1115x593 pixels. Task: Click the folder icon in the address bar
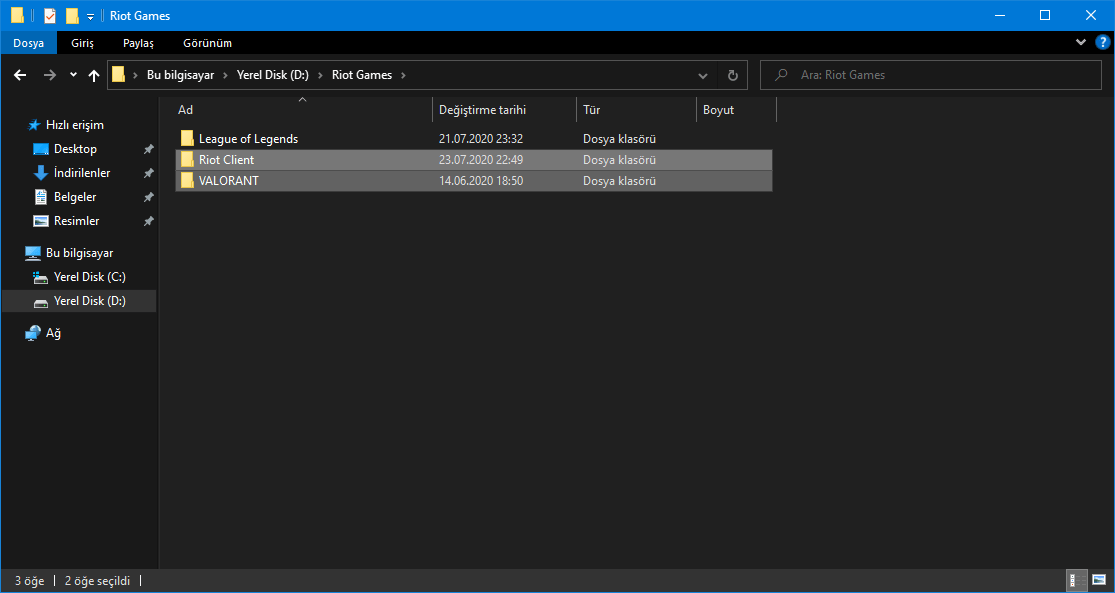119,75
